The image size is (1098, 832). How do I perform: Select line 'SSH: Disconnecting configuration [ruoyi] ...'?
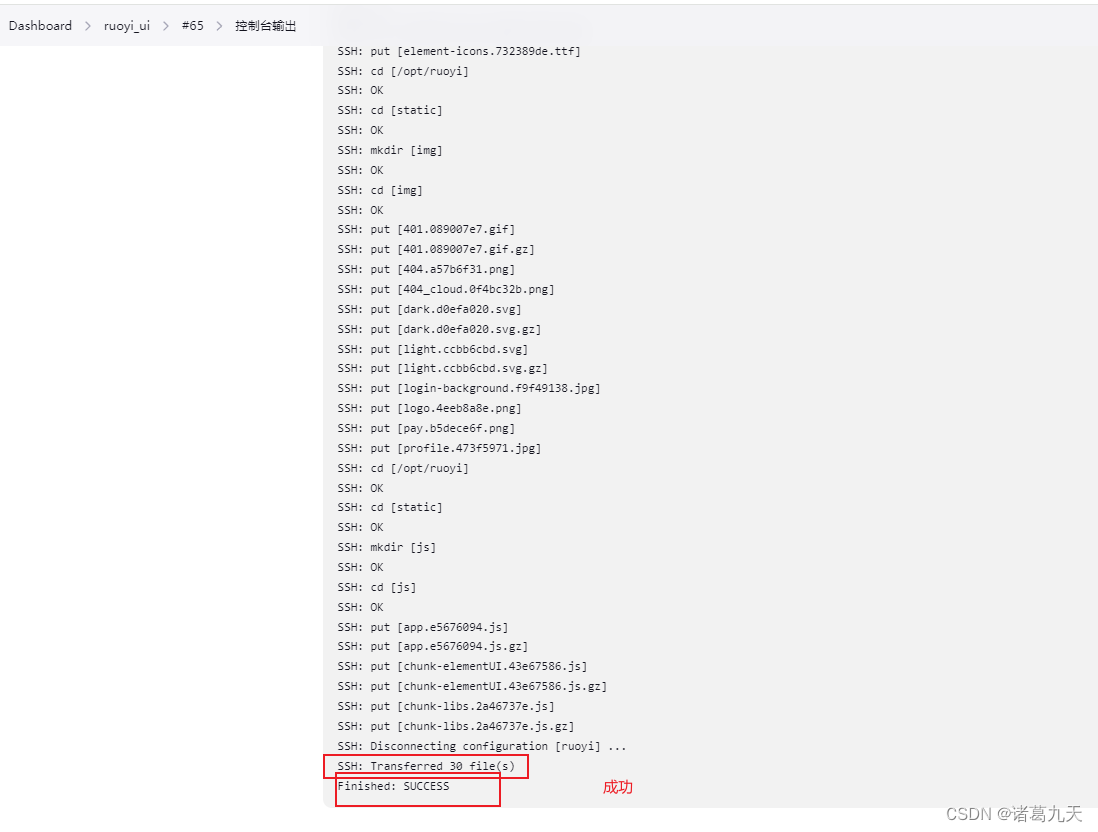pos(482,746)
